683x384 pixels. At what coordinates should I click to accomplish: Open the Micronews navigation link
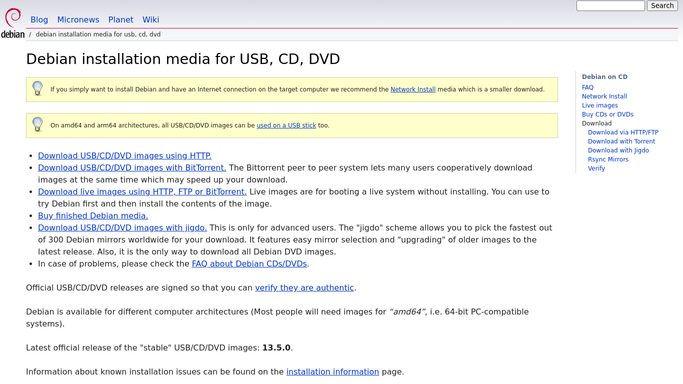(x=78, y=20)
